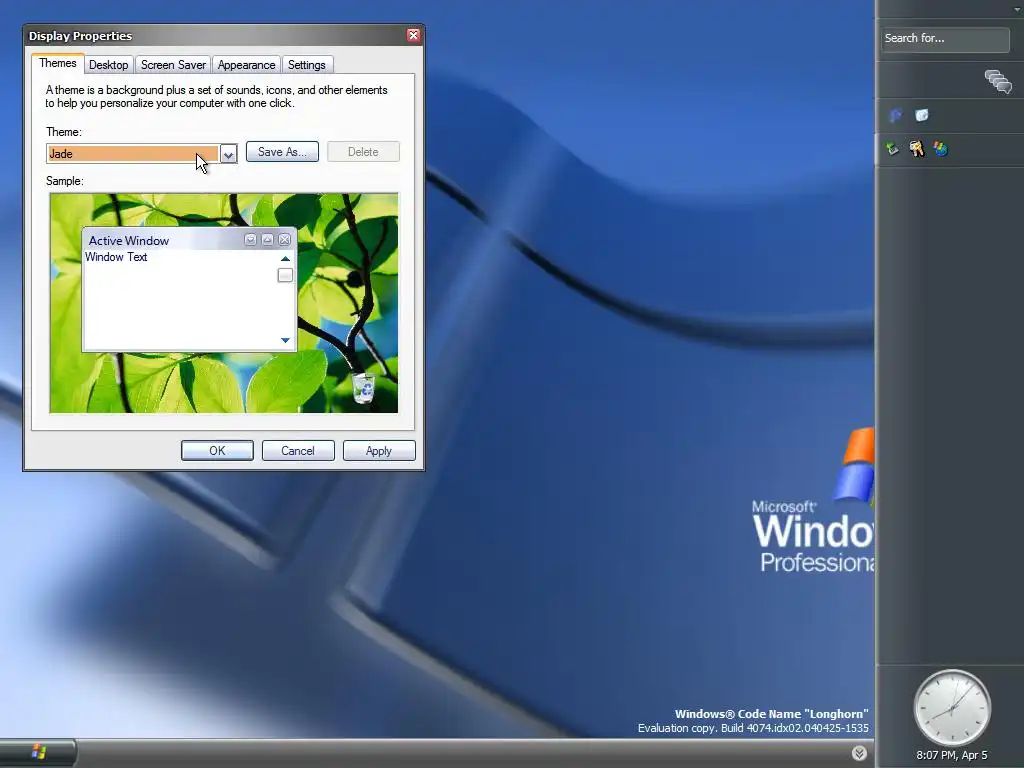The width and height of the screenshot is (1024, 768).
Task: Close the Display Properties window
Action: pyautogui.click(x=413, y=35)
